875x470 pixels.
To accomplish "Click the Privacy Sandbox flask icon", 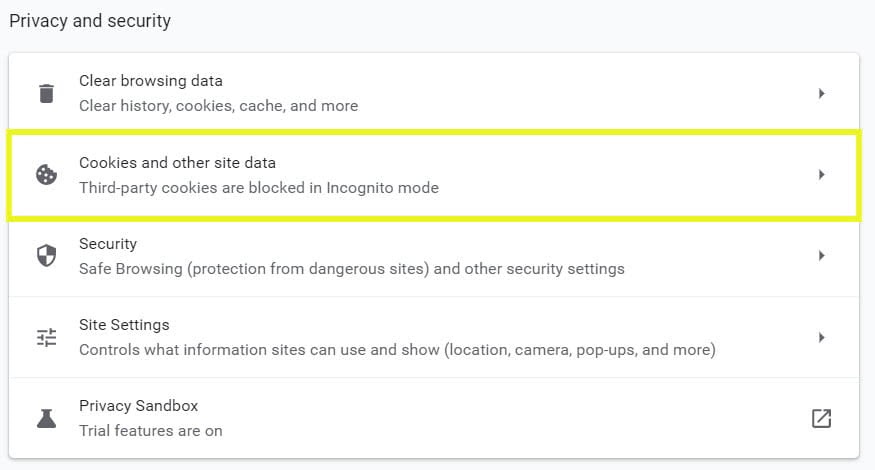I will click(46, 419).
